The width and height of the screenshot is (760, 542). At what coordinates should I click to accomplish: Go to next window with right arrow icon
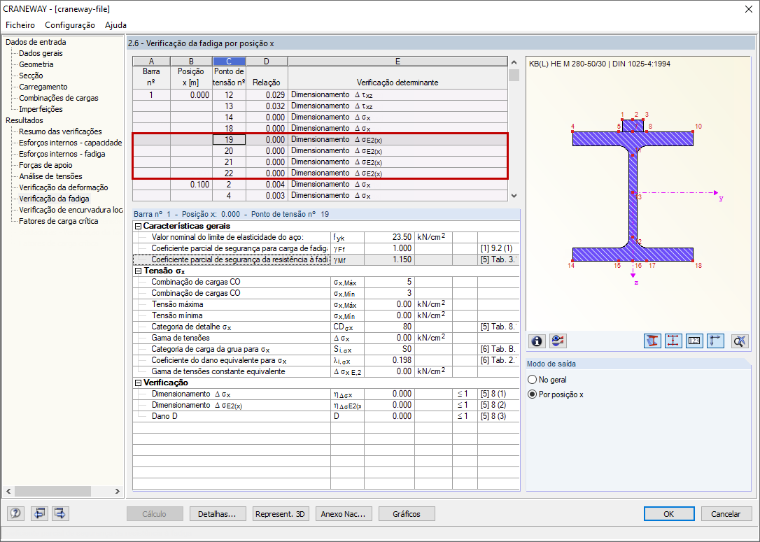pyautogui.click(x=61, y=513)
